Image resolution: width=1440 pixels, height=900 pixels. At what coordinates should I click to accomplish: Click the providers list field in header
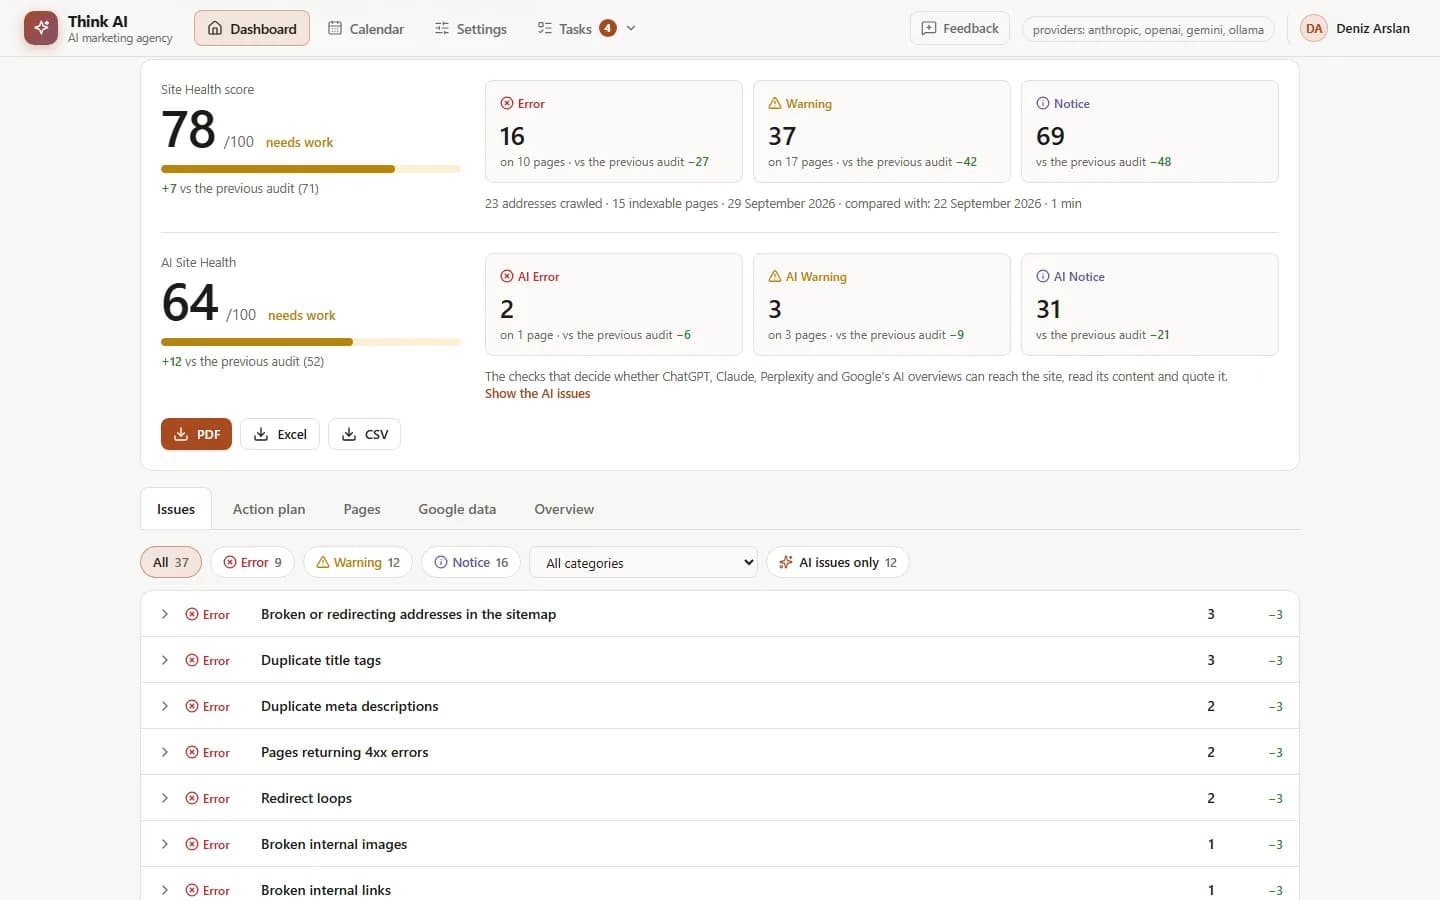point(1148,29)
